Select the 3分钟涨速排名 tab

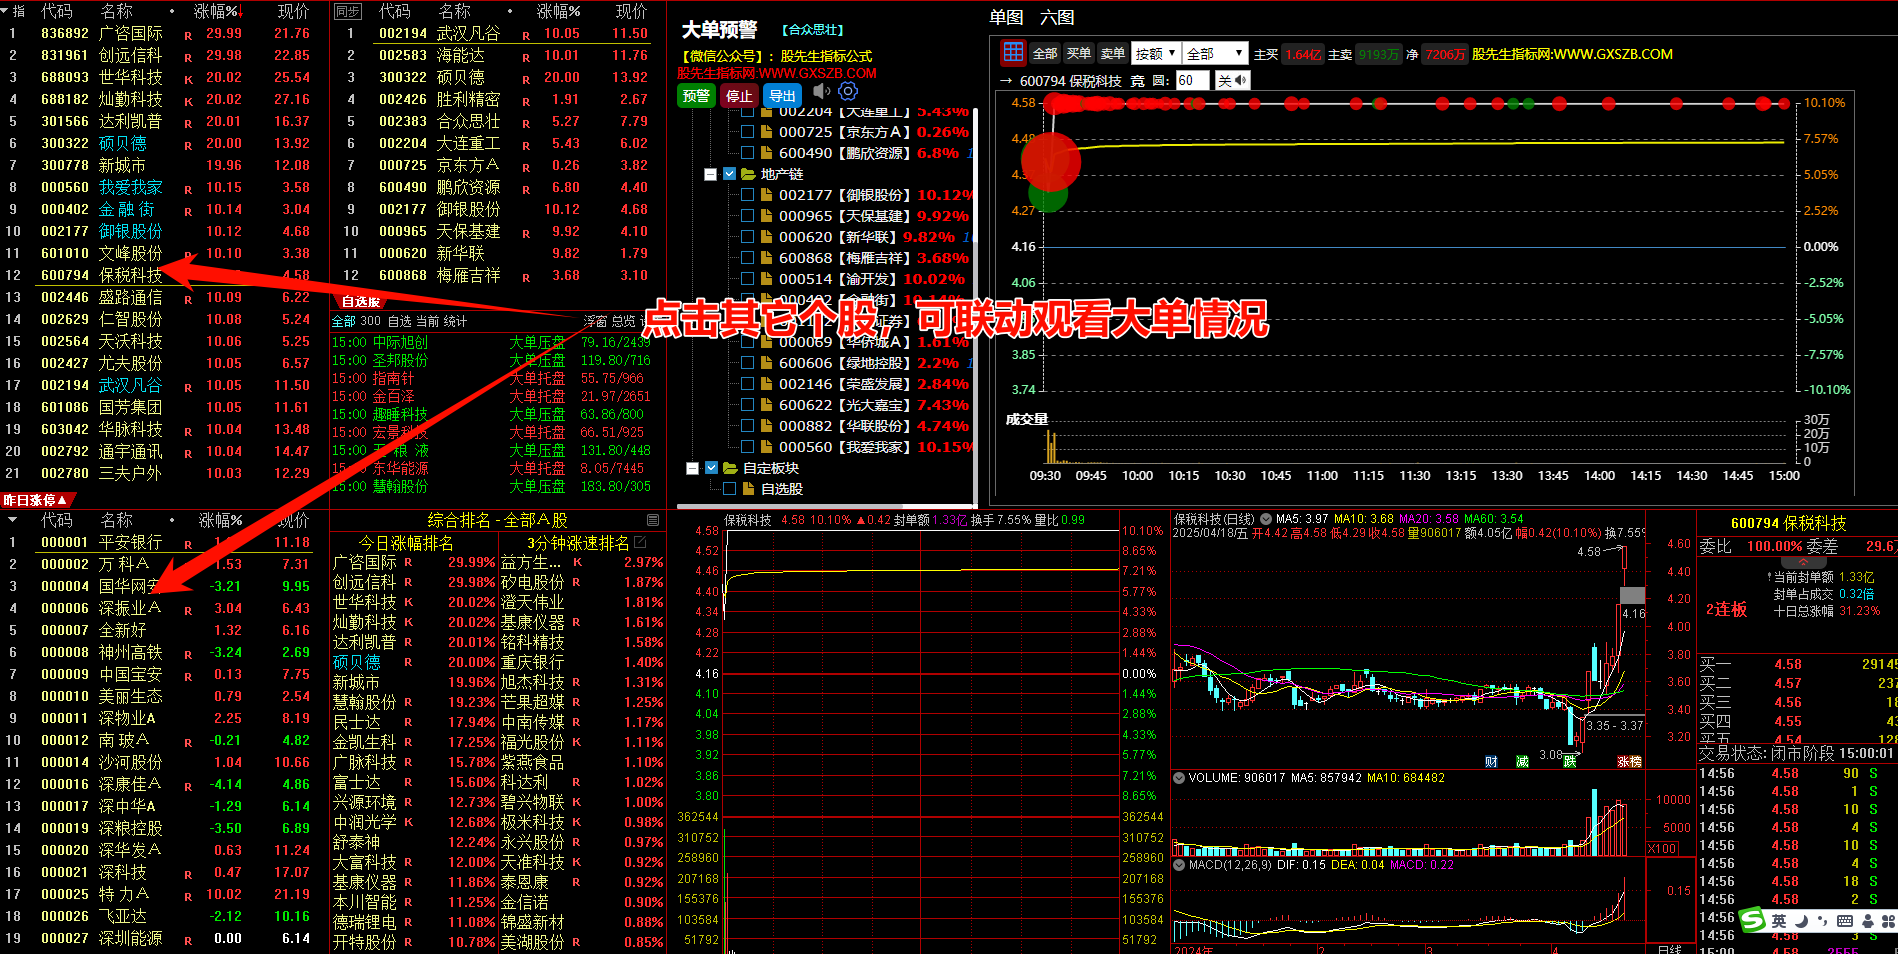578,543
